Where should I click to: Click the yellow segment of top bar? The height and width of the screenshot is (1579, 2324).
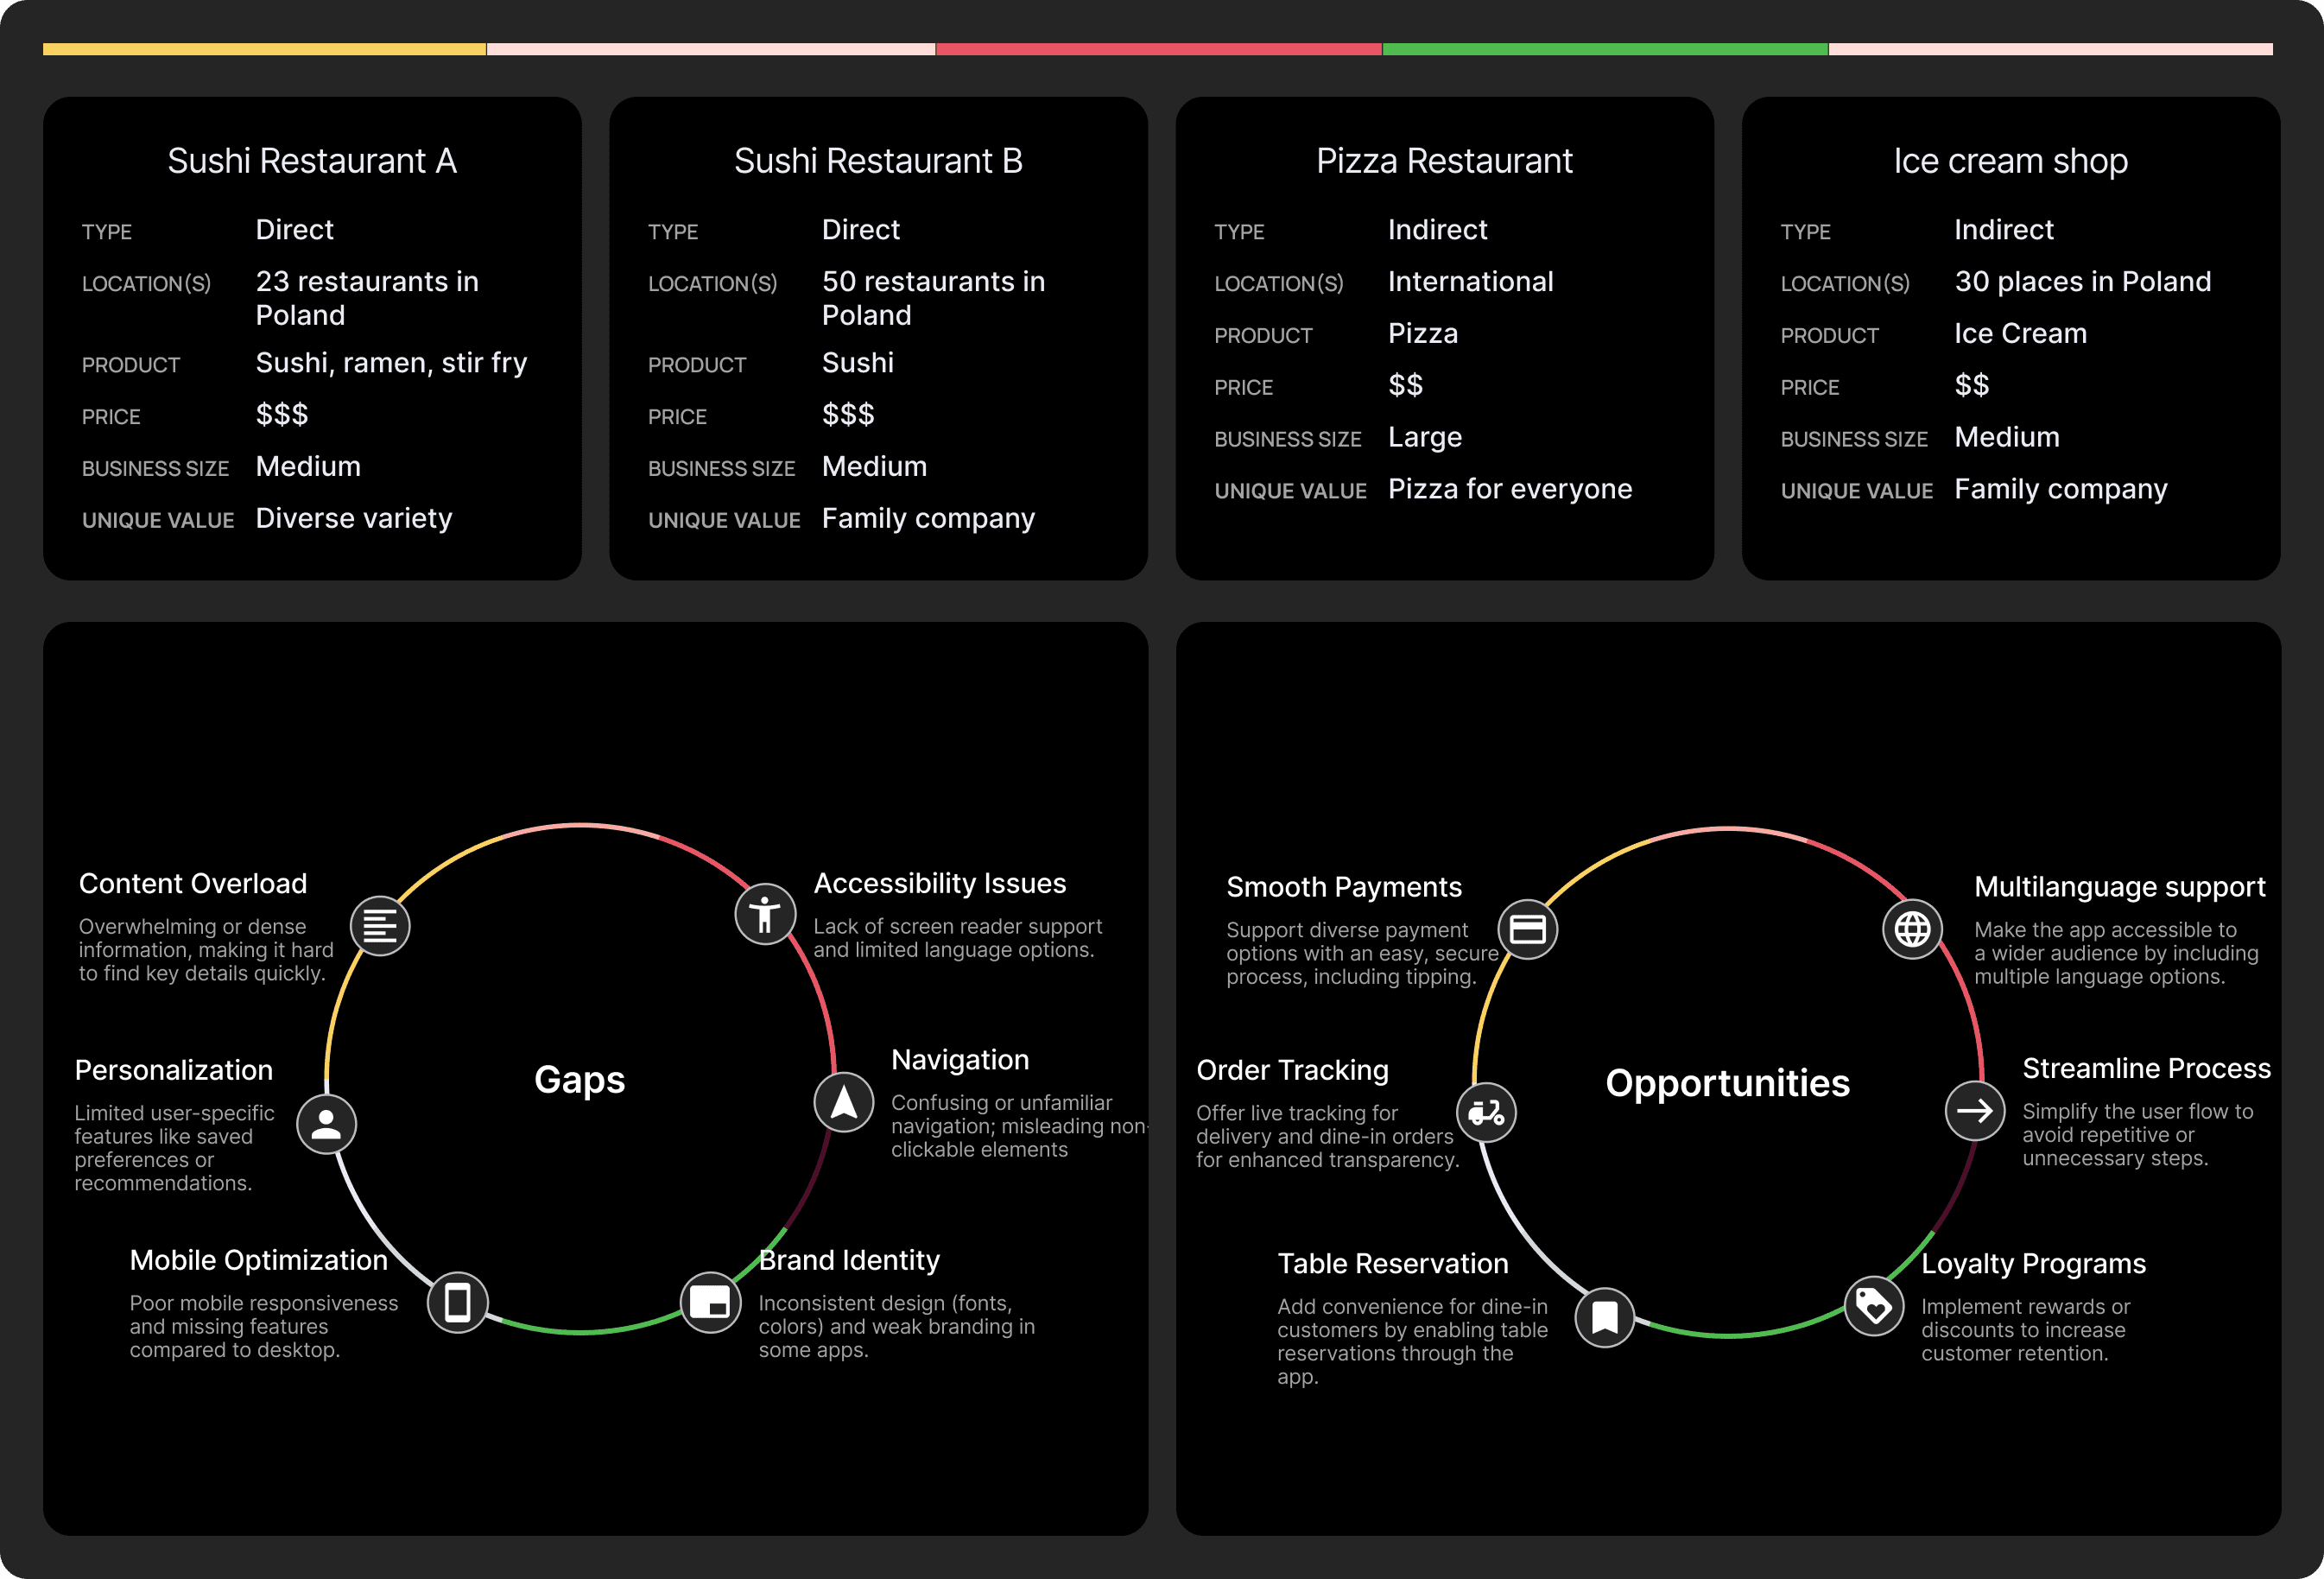tap(264, 49)
